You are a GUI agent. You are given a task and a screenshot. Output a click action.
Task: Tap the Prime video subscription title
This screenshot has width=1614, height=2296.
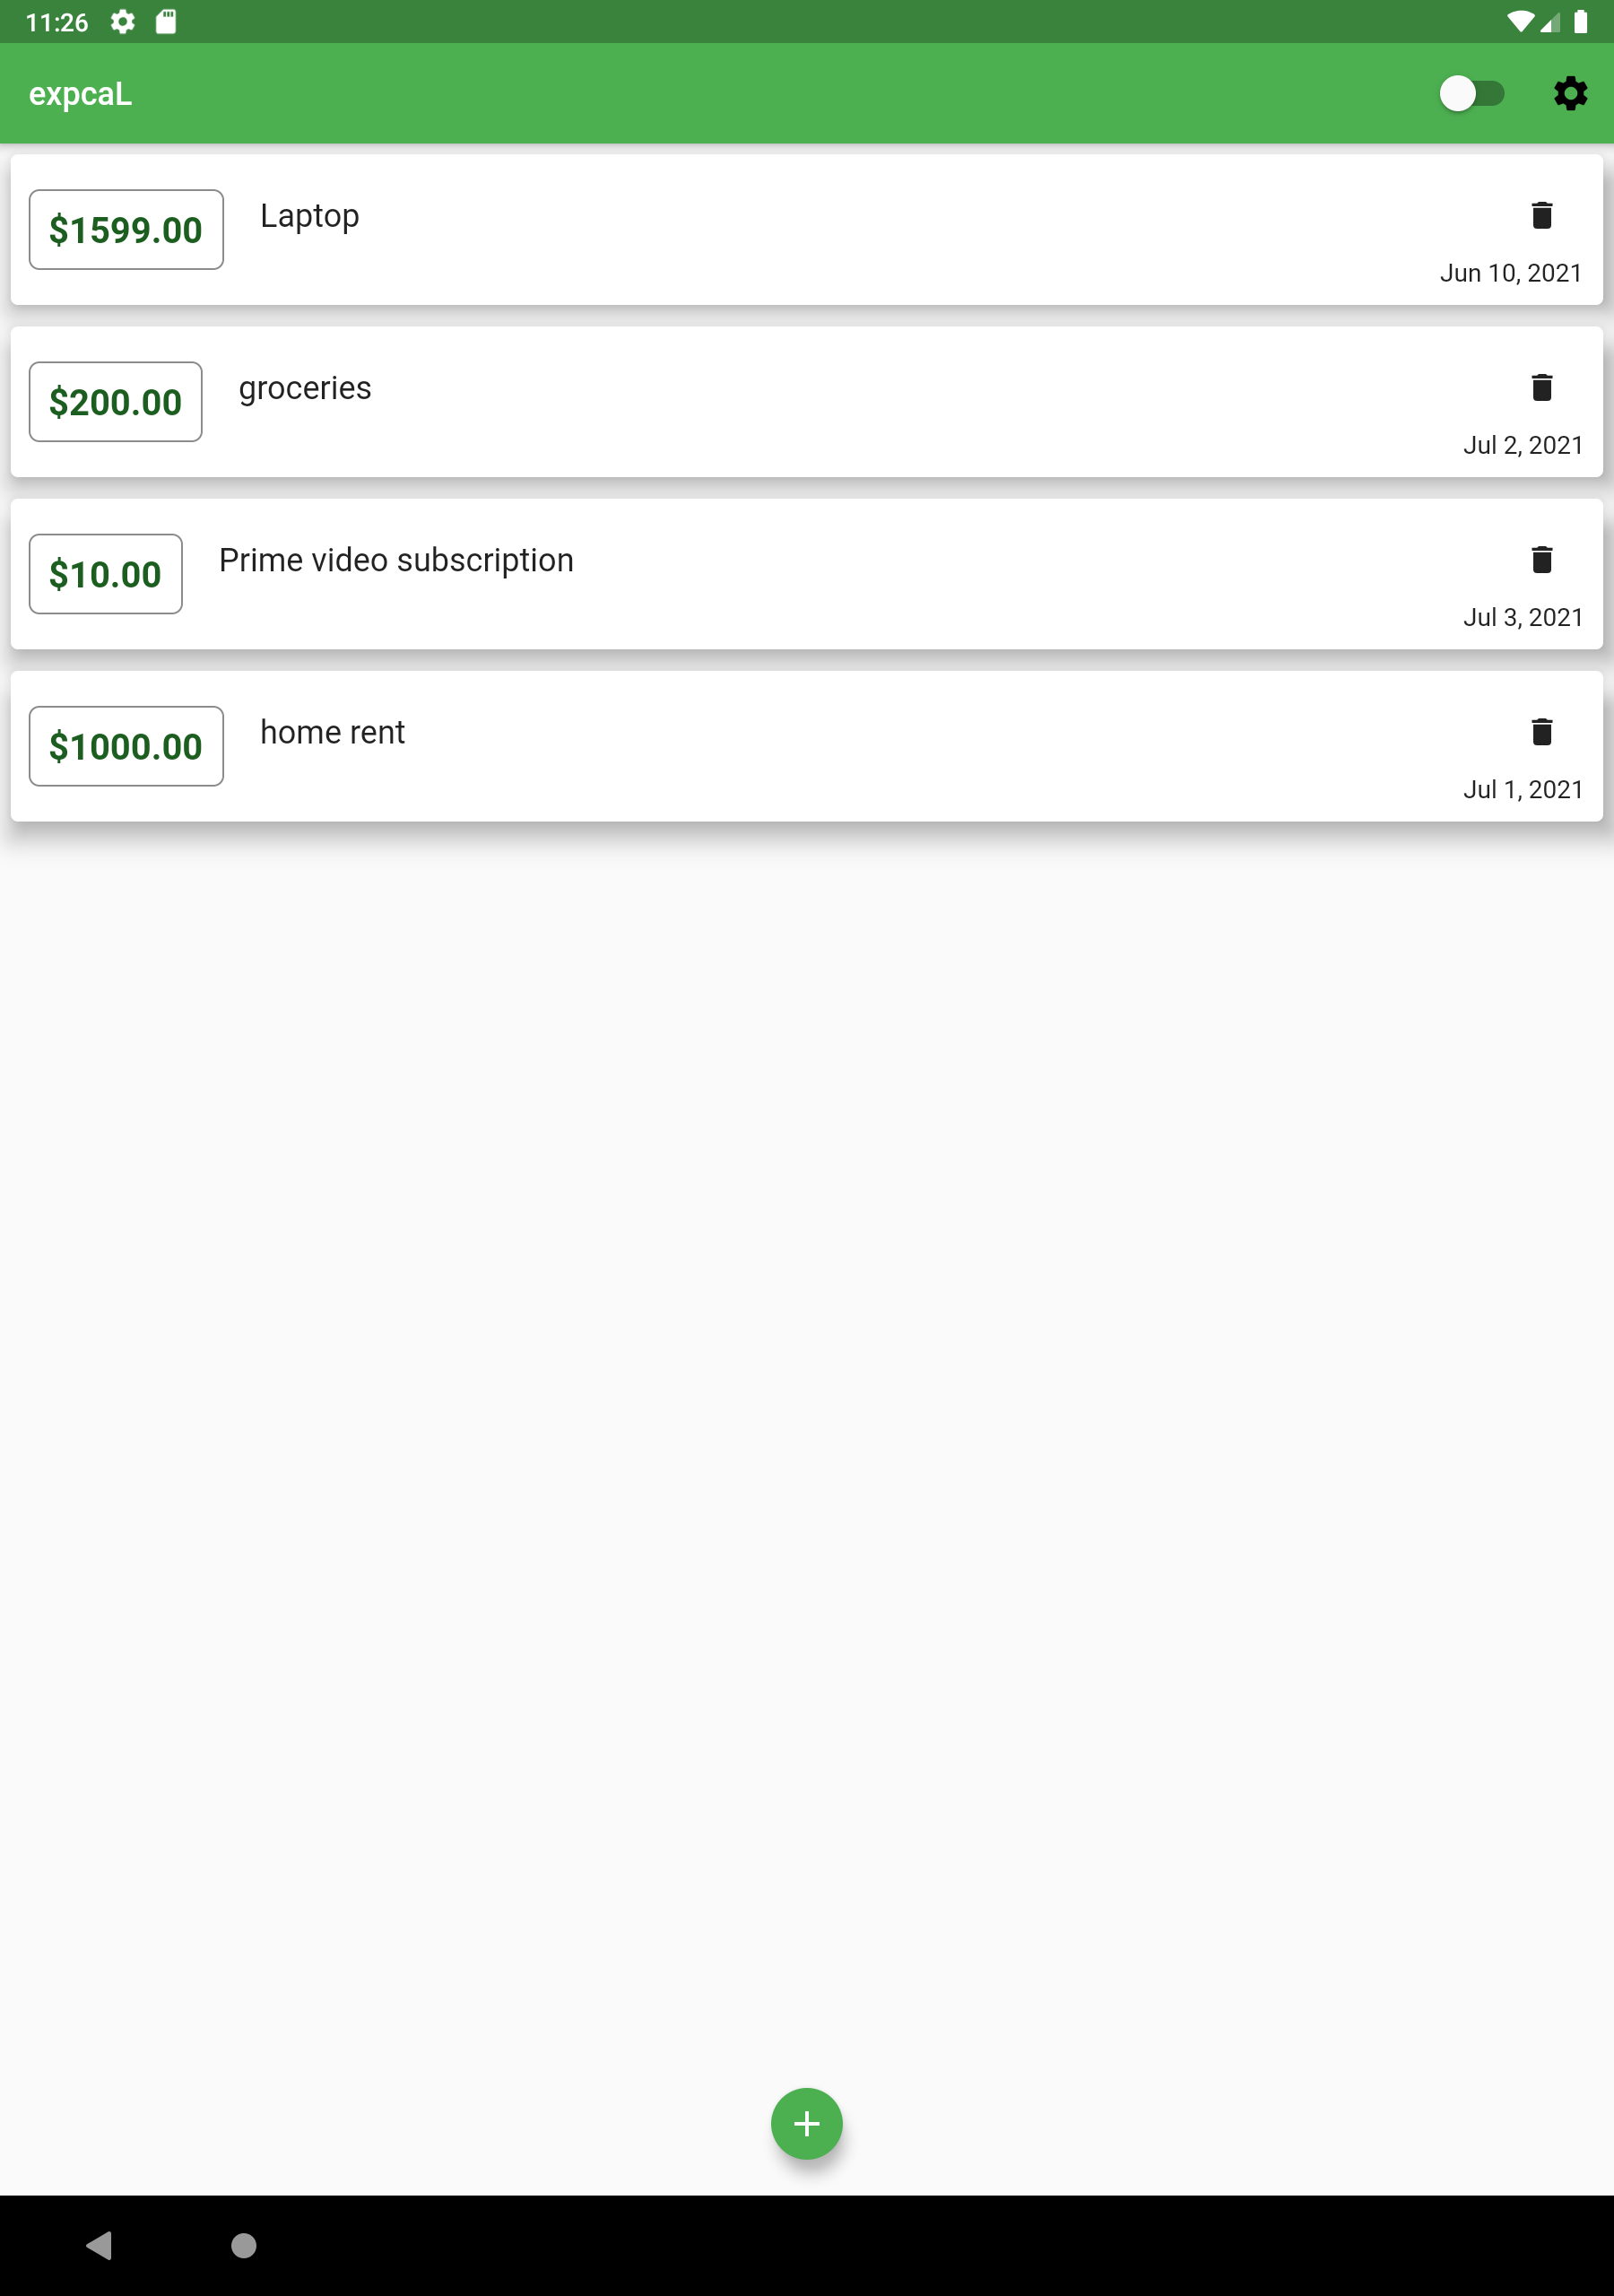[x=396, y=560]
